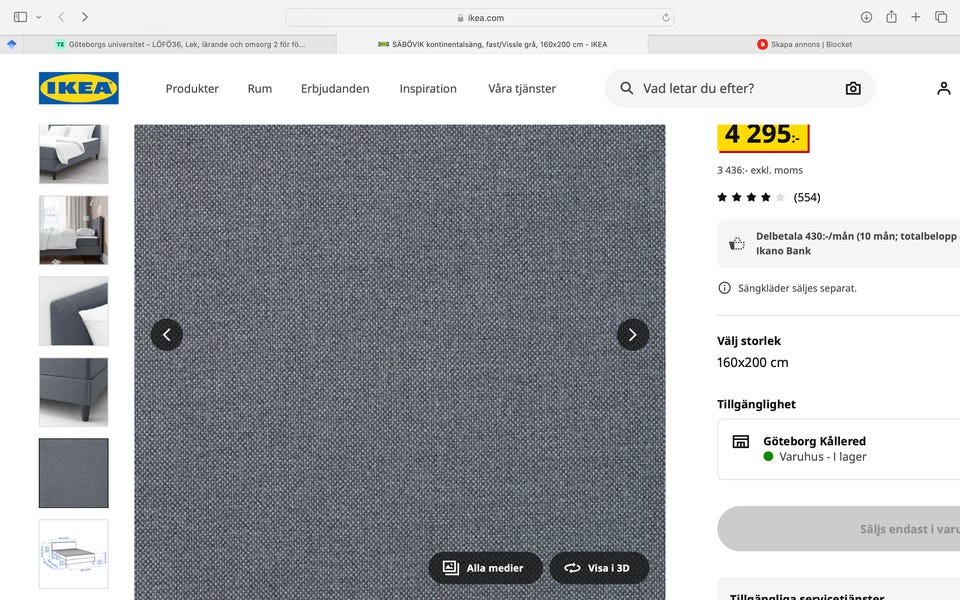Open the user account profile icon
The image size is (960, 600).
943,88
